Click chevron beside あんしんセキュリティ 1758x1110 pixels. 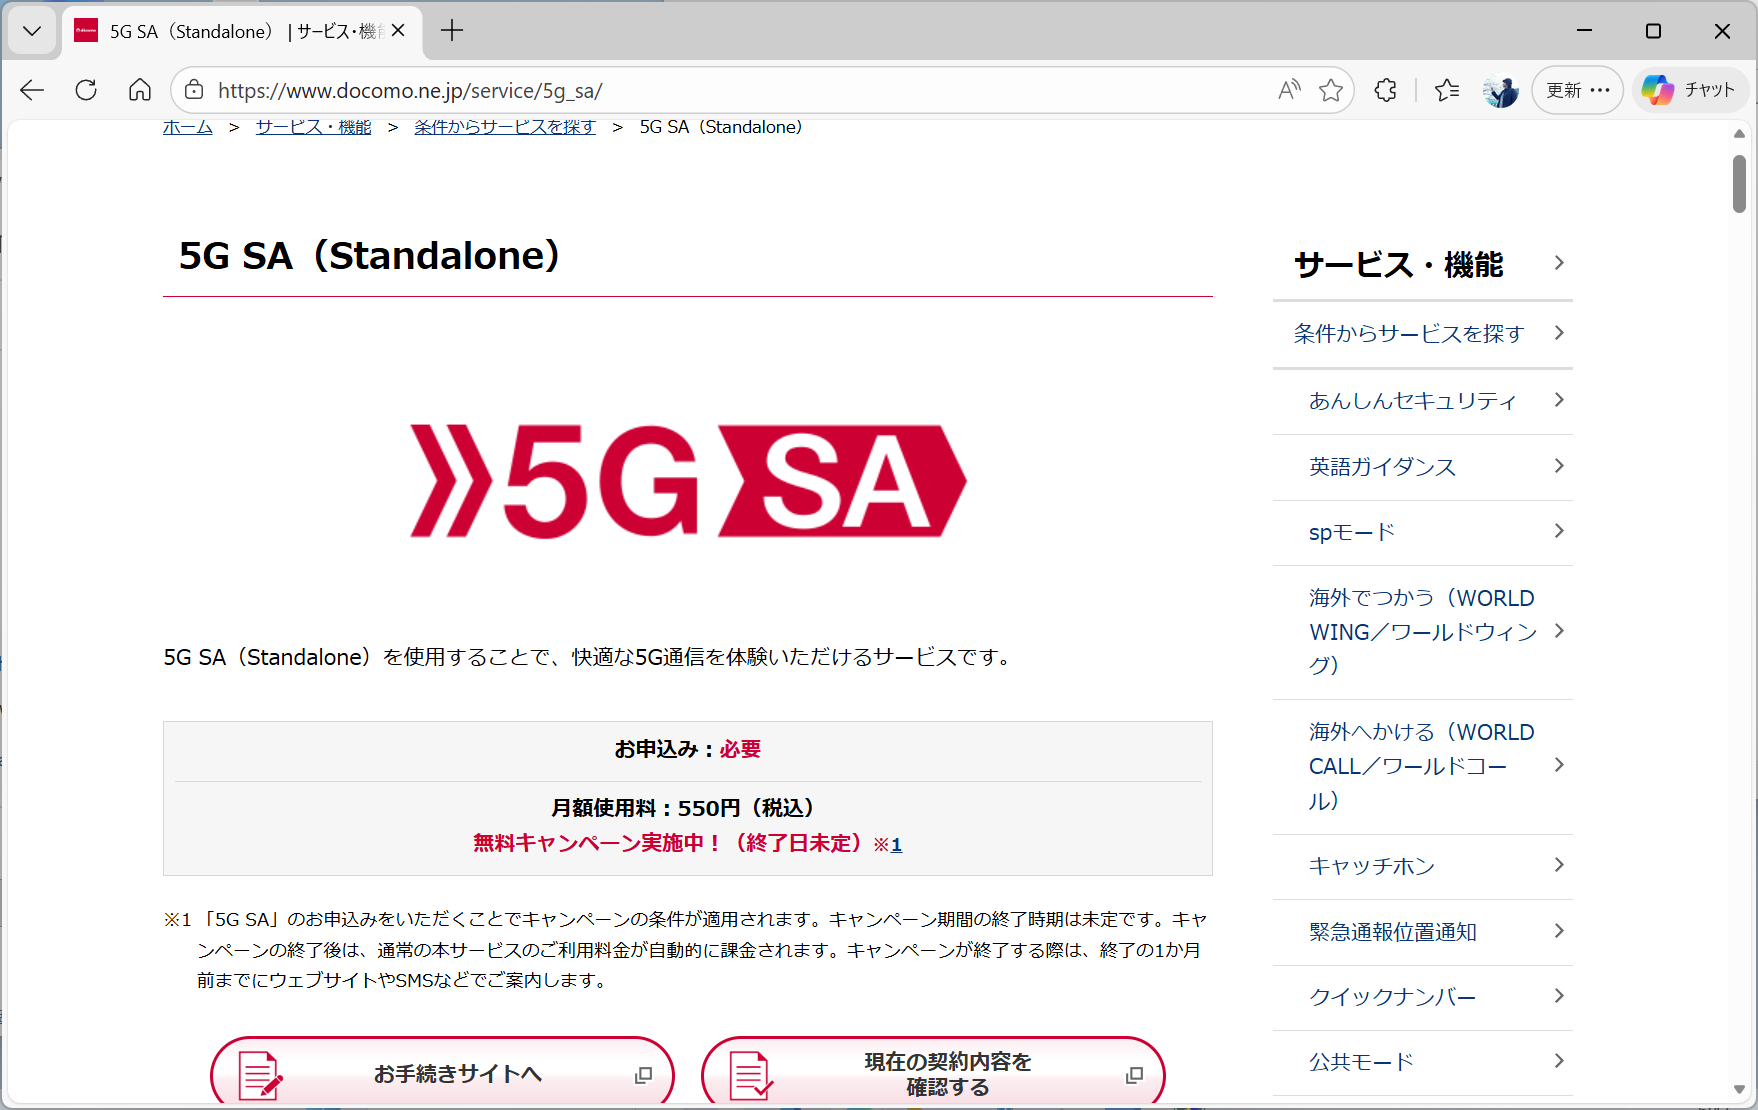click(x=1559, y=400)
